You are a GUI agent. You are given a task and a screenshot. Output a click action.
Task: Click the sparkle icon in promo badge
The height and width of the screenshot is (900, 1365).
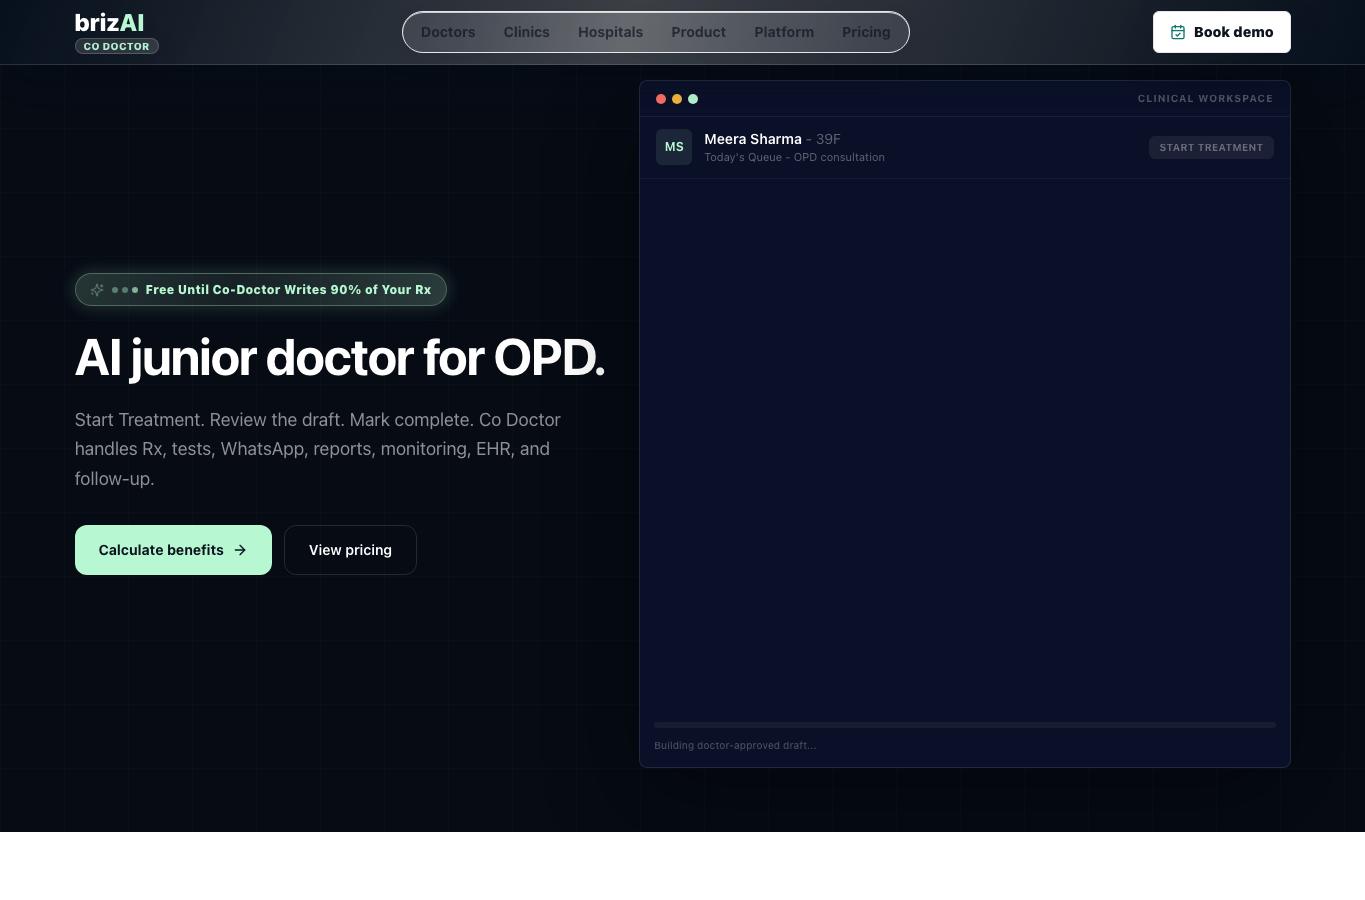[x=97, y=290]
